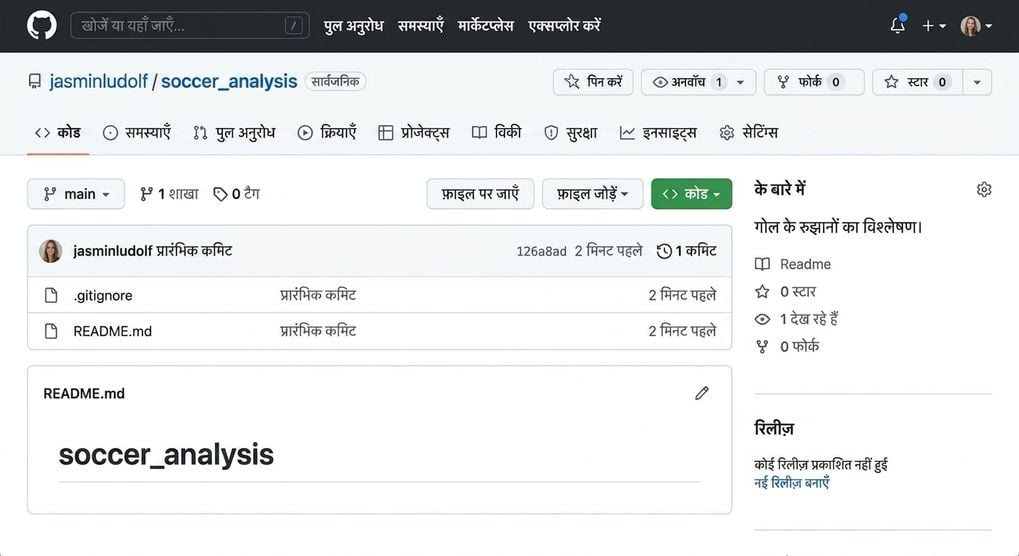Expand the green Code dropdown button
Screen dimensions: 1019x556
pyautogui.click(x=691, y=194)
